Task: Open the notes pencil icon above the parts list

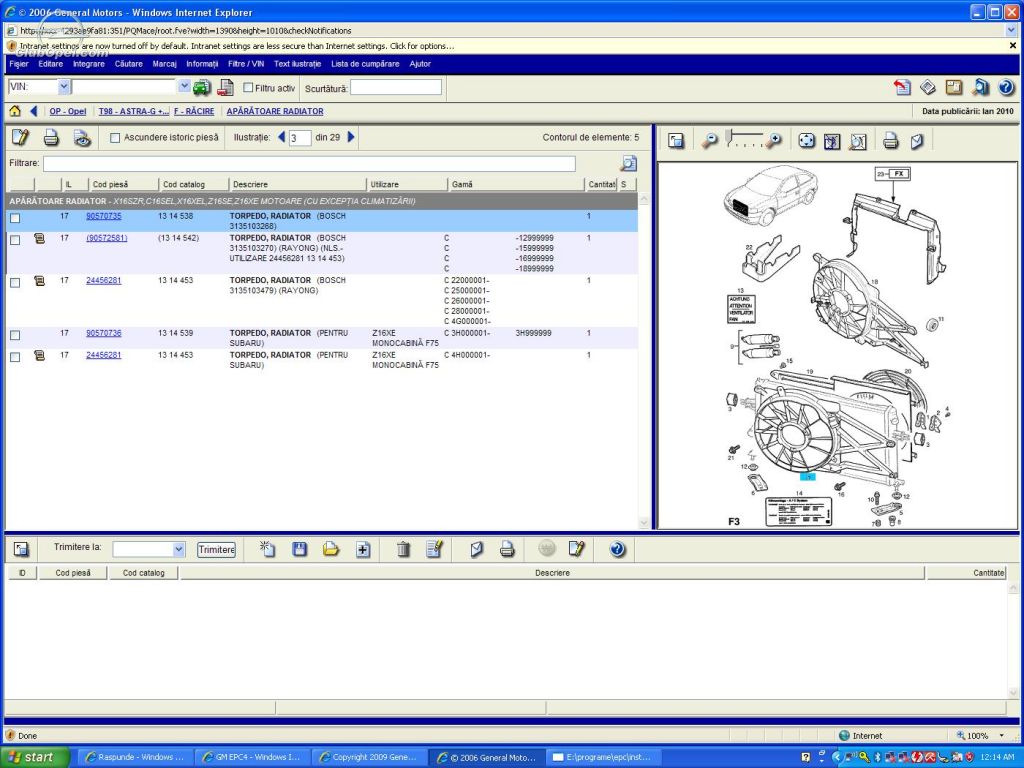Action: pos(20,138)
